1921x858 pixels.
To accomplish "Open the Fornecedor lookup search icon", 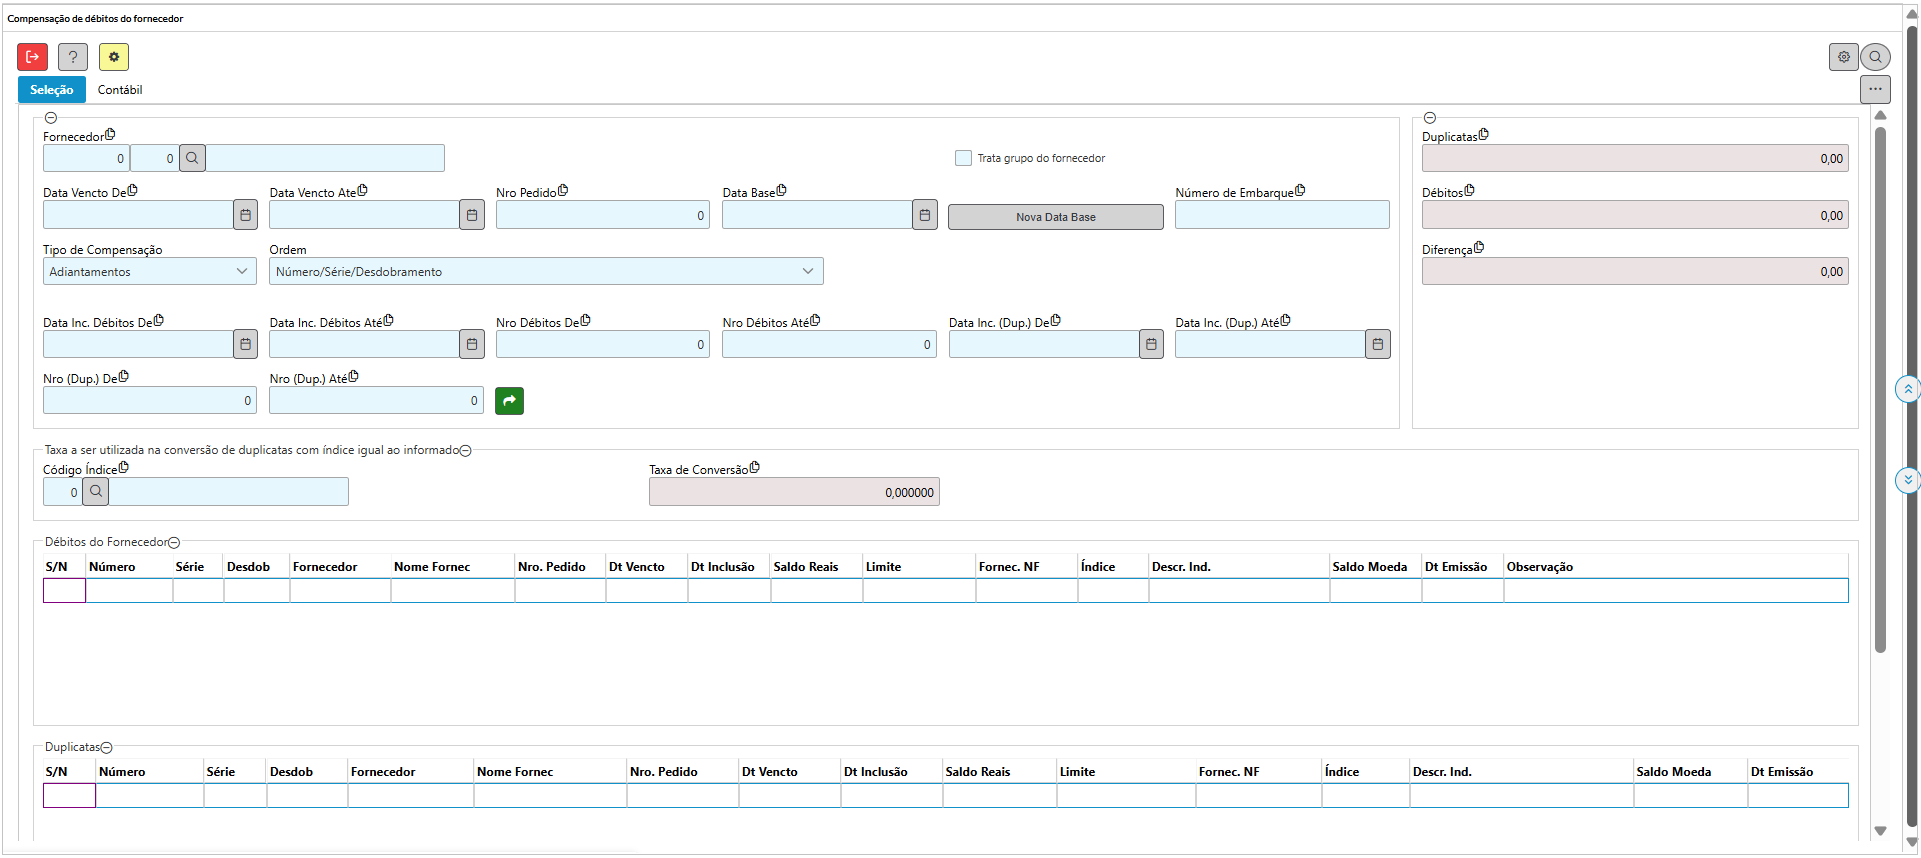I will [x=193, y=158].
